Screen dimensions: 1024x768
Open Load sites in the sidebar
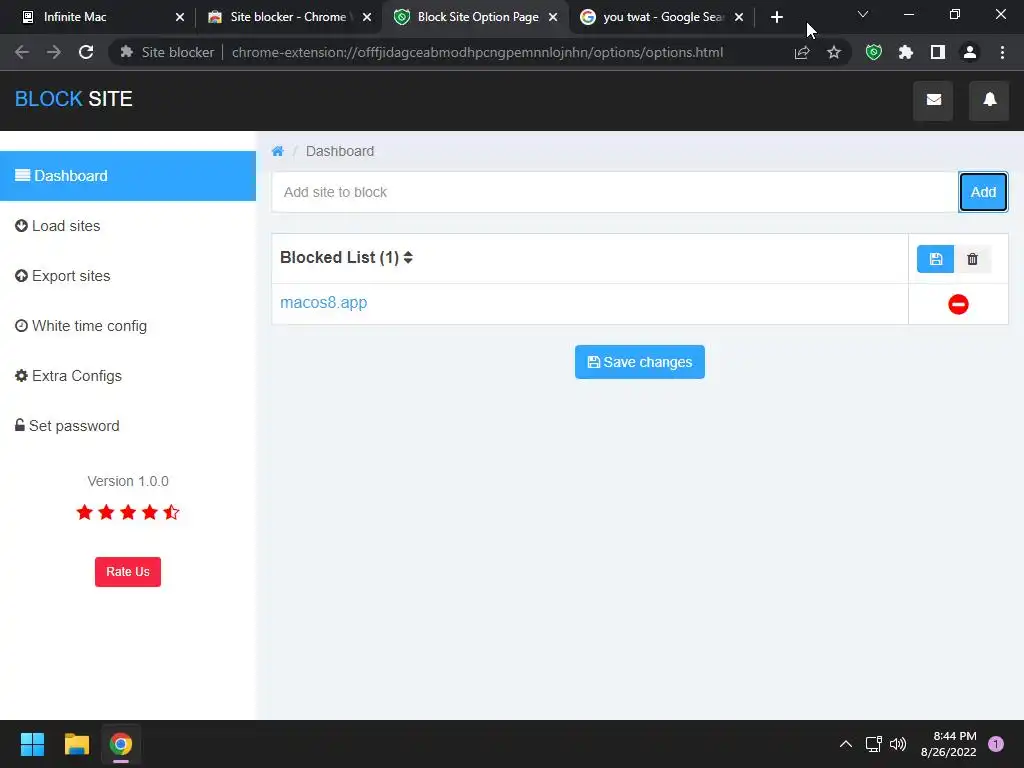tap(128, 226)
